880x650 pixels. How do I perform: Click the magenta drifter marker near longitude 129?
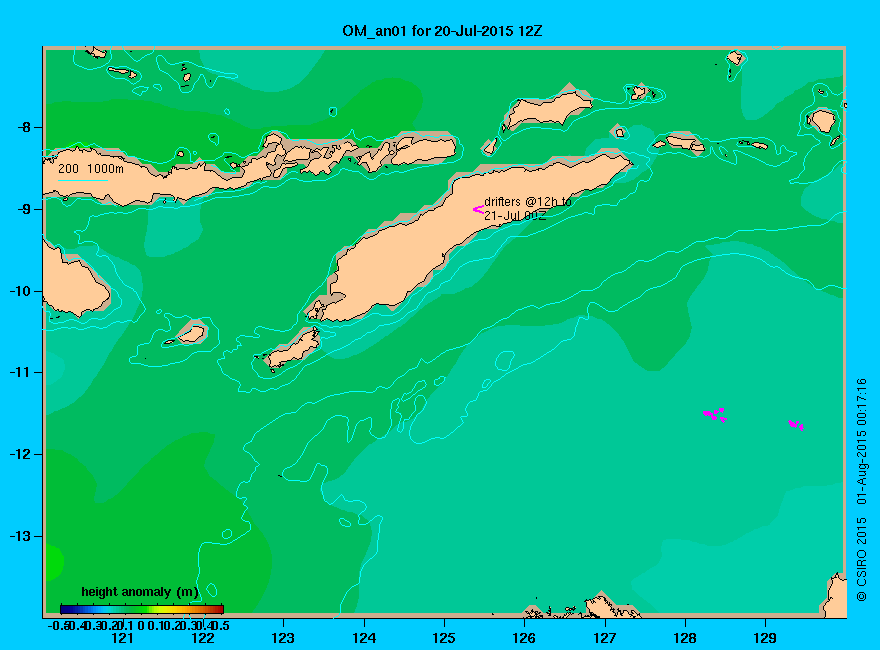(796, 425)
